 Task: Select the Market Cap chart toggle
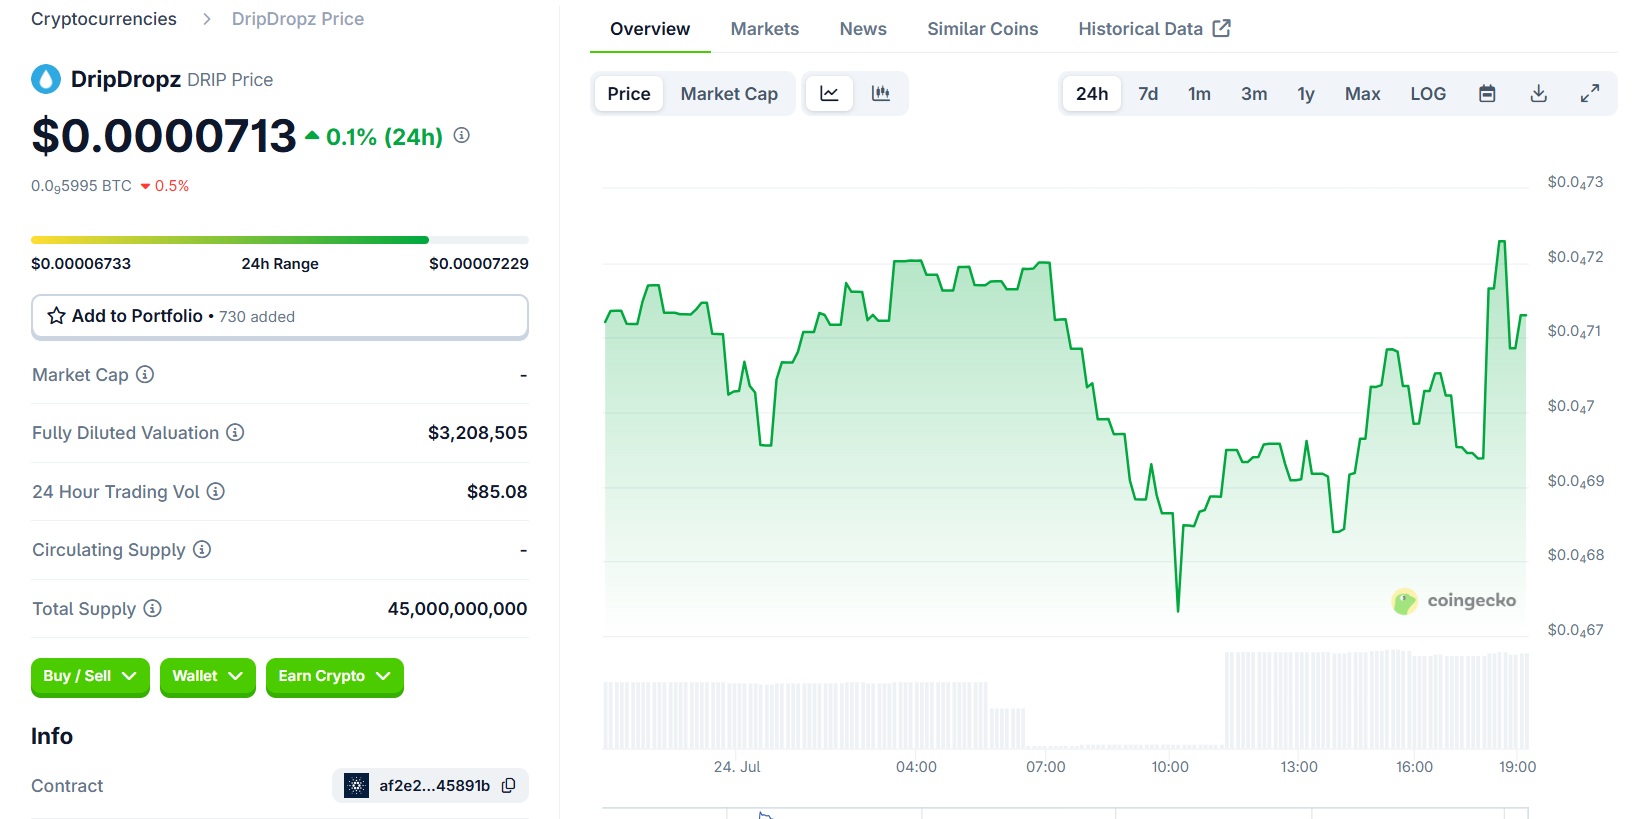[x=729, y=93]
